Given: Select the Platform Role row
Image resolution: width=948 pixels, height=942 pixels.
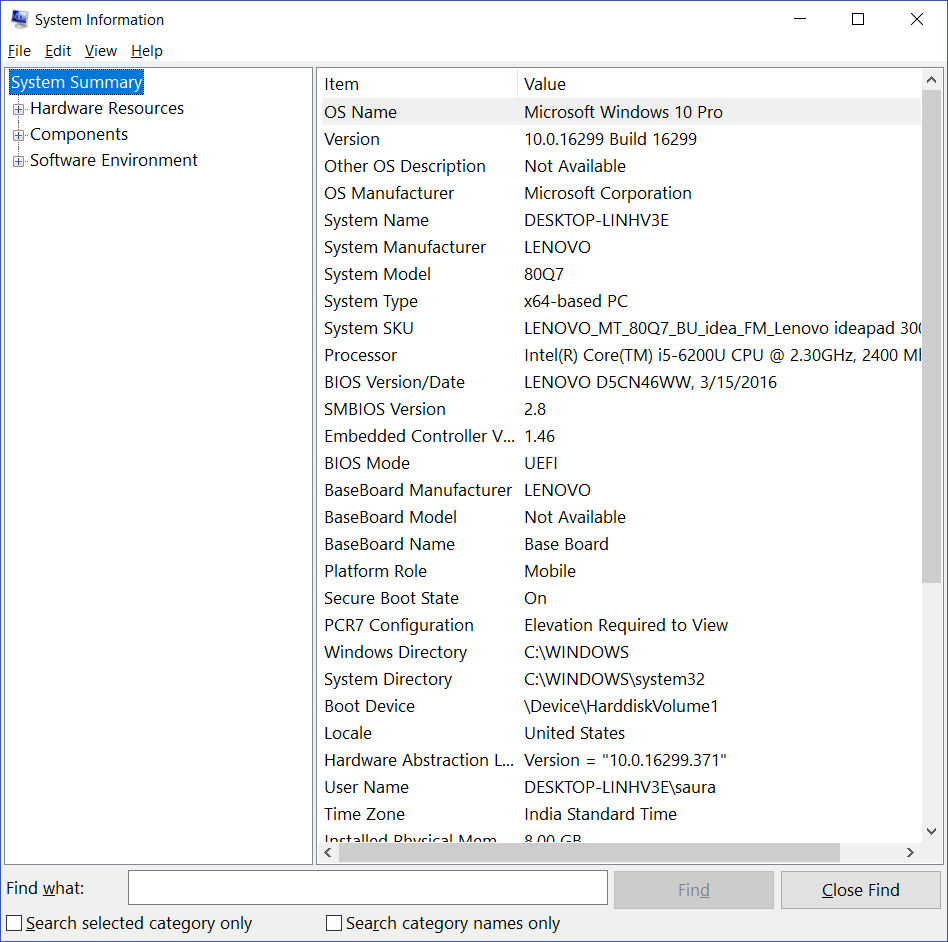Looking at the screenshot, I should pos(621,571).
